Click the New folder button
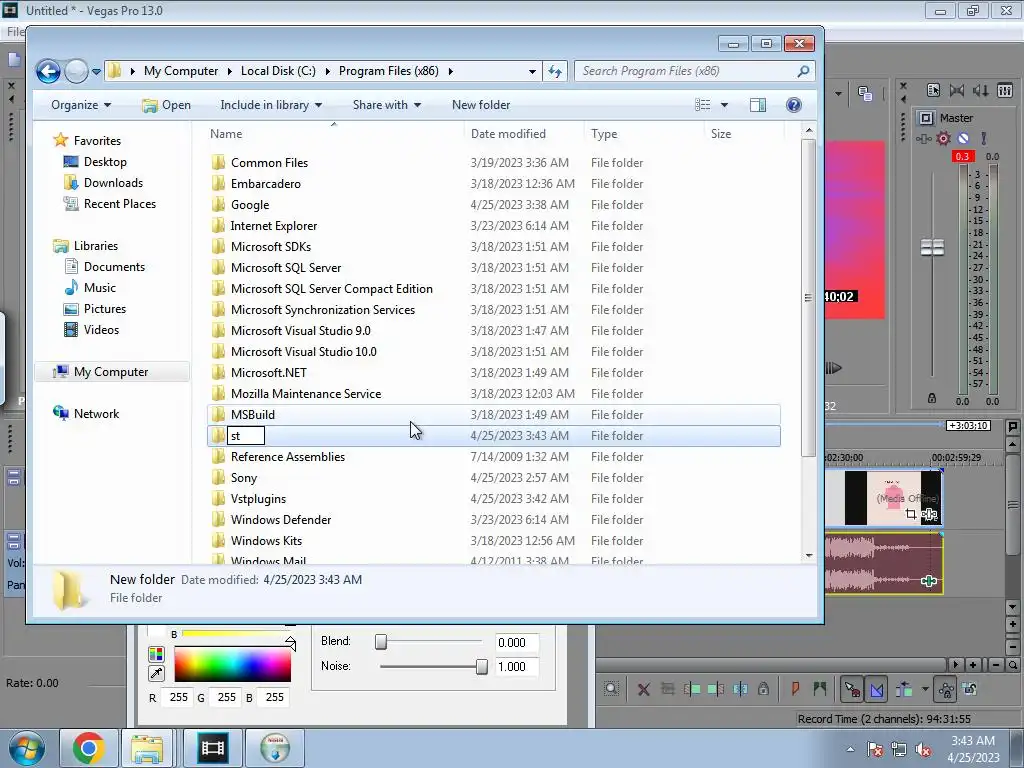The height and width of the screenshot is (768, 1024). click(481, 105)
